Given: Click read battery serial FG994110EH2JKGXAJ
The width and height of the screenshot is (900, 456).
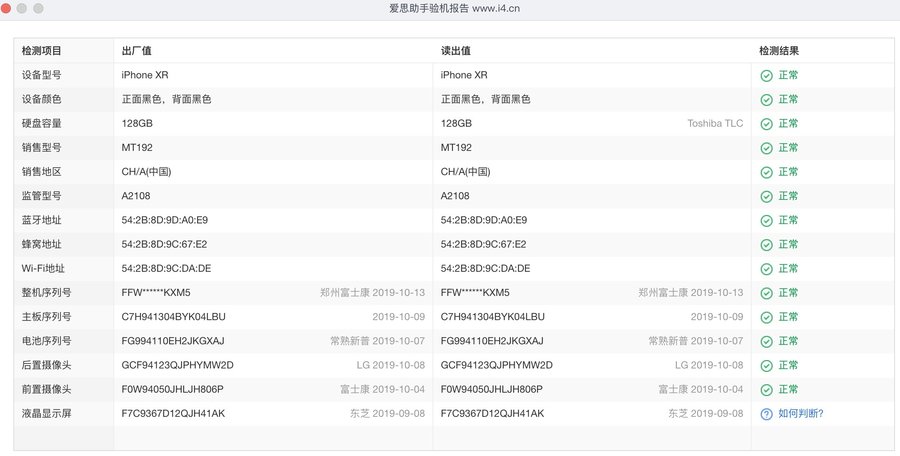Looking at the screenshot, I should [x=492, y=341].
